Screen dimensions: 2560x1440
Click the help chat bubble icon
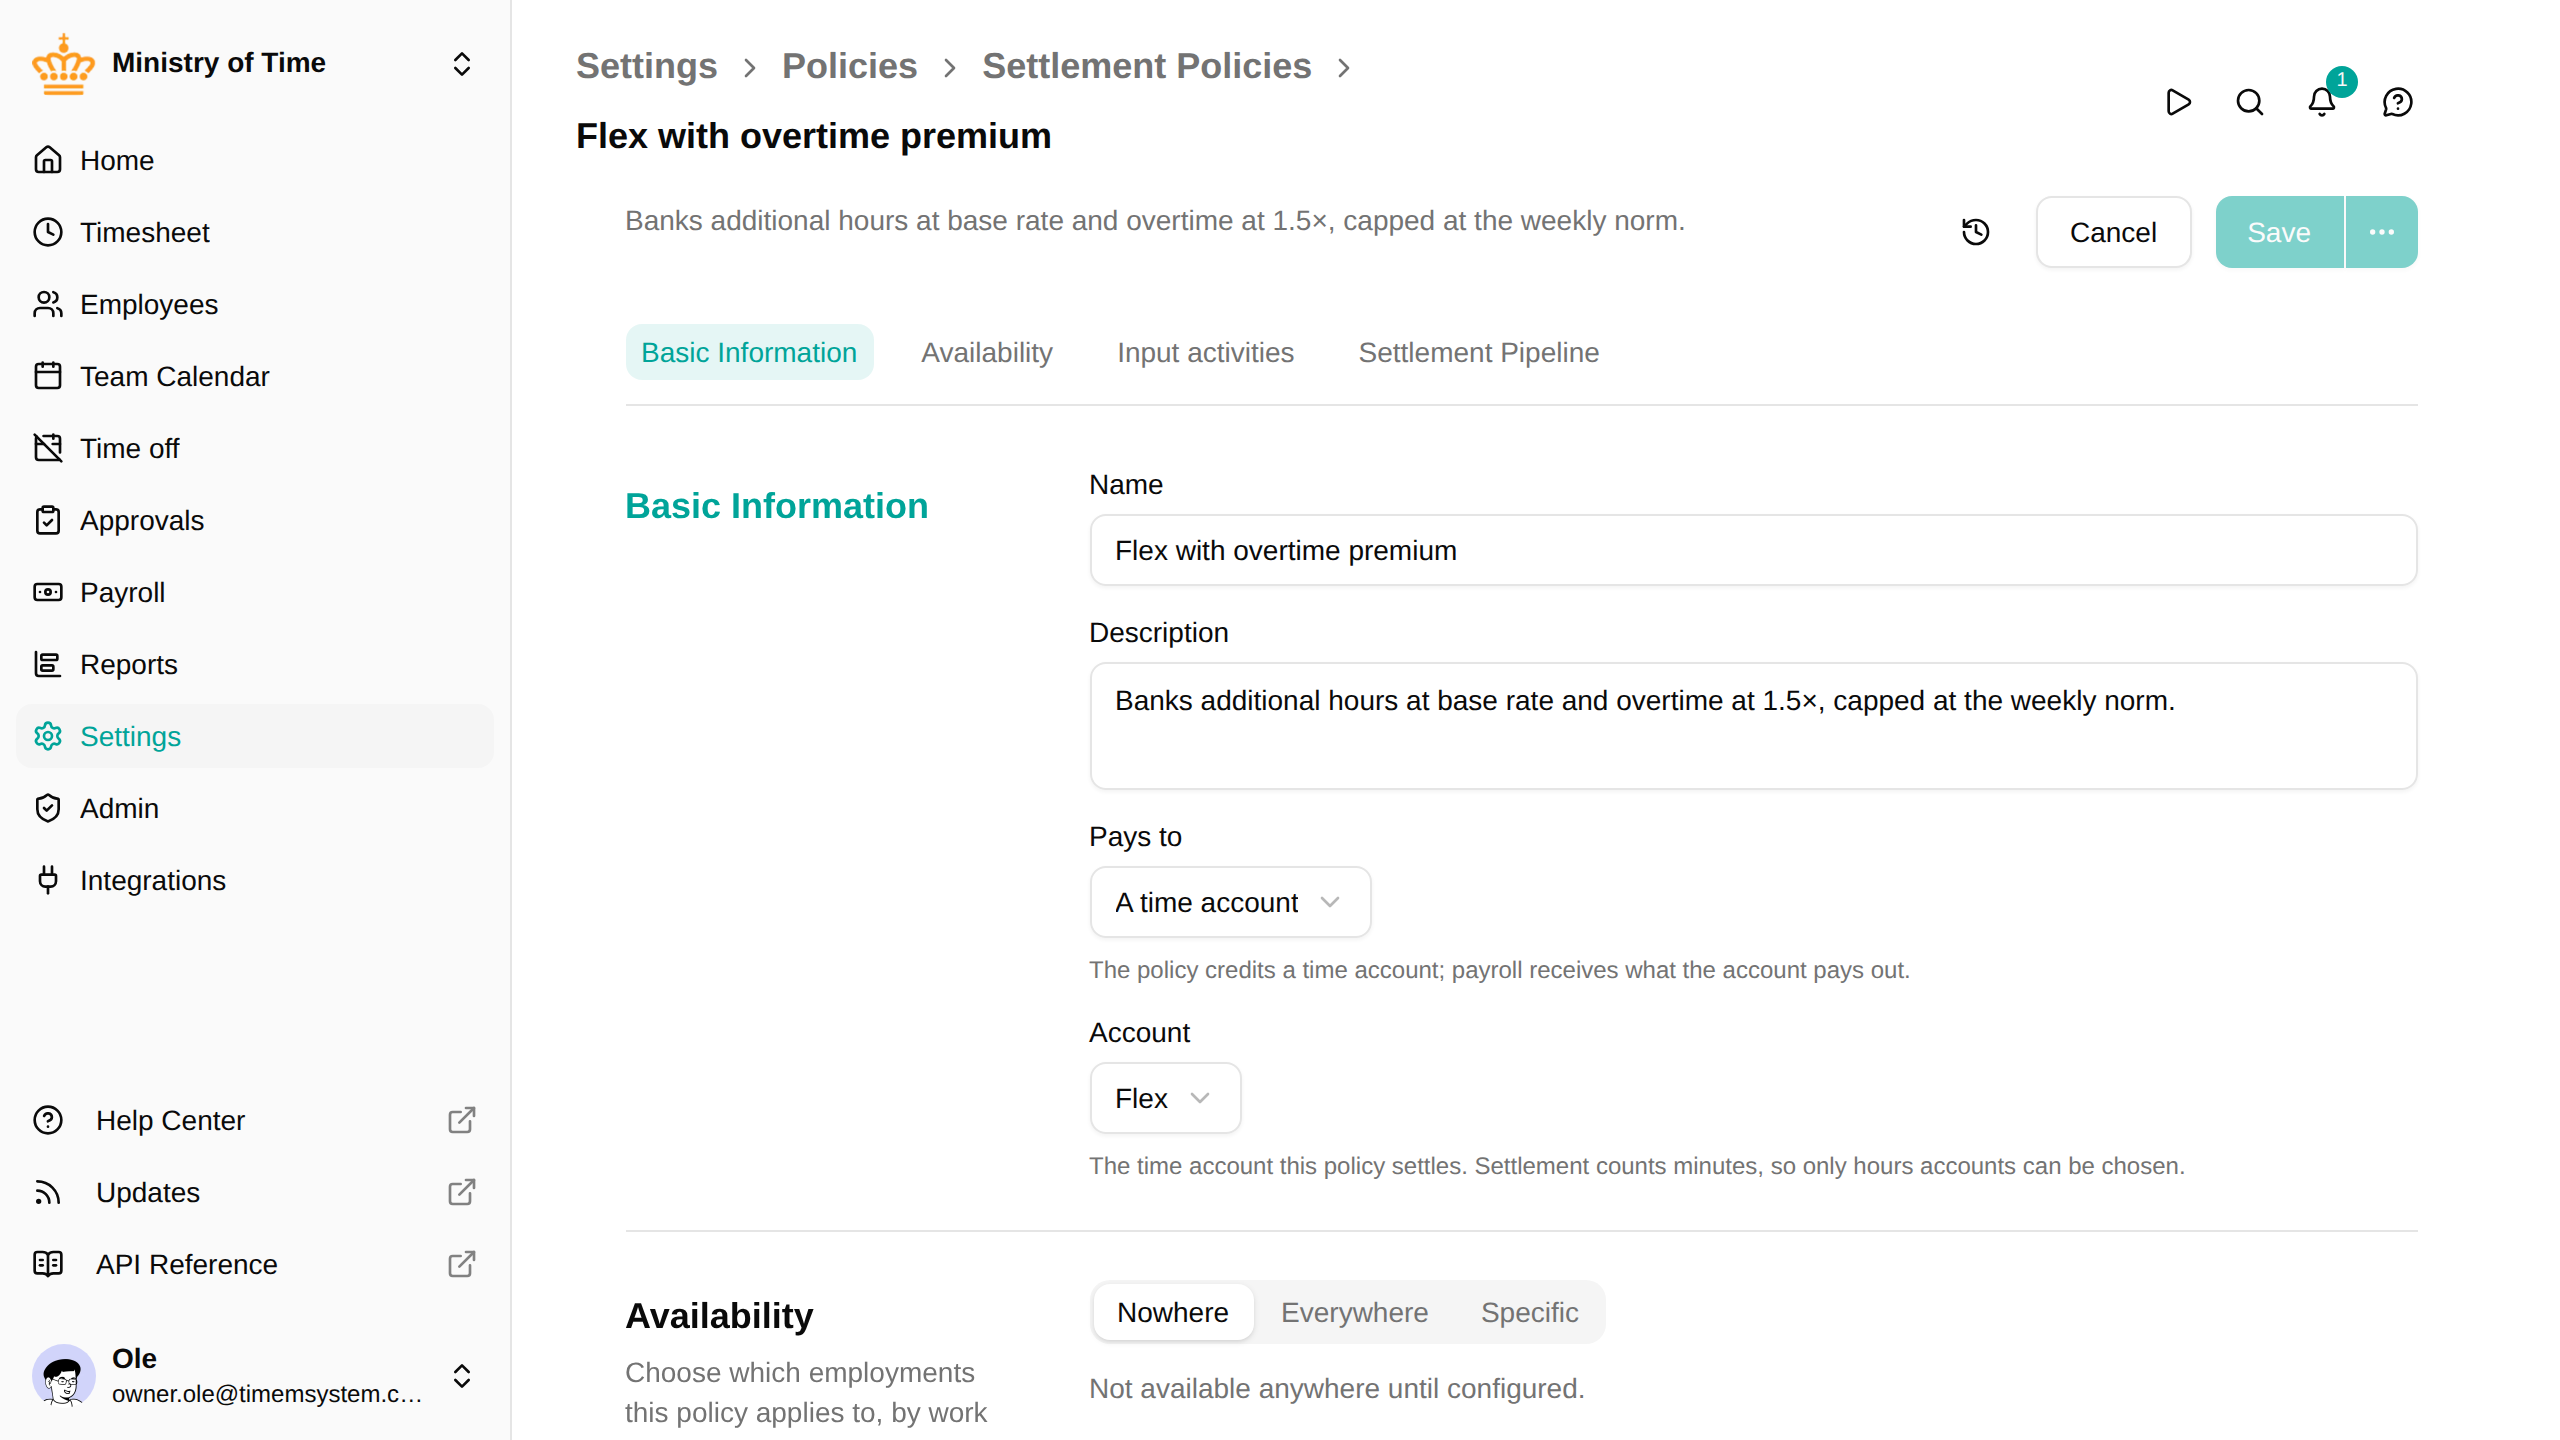click(2398, 102)
